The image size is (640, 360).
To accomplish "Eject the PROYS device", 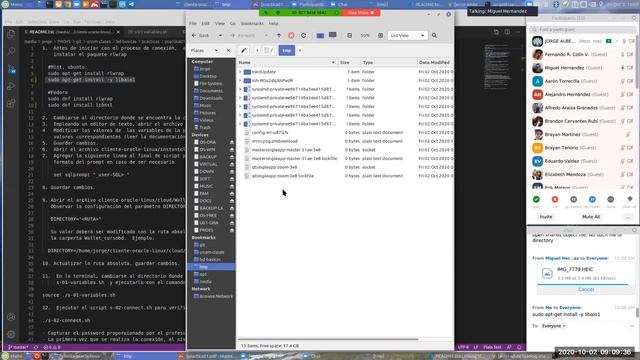I will [232, 230].
